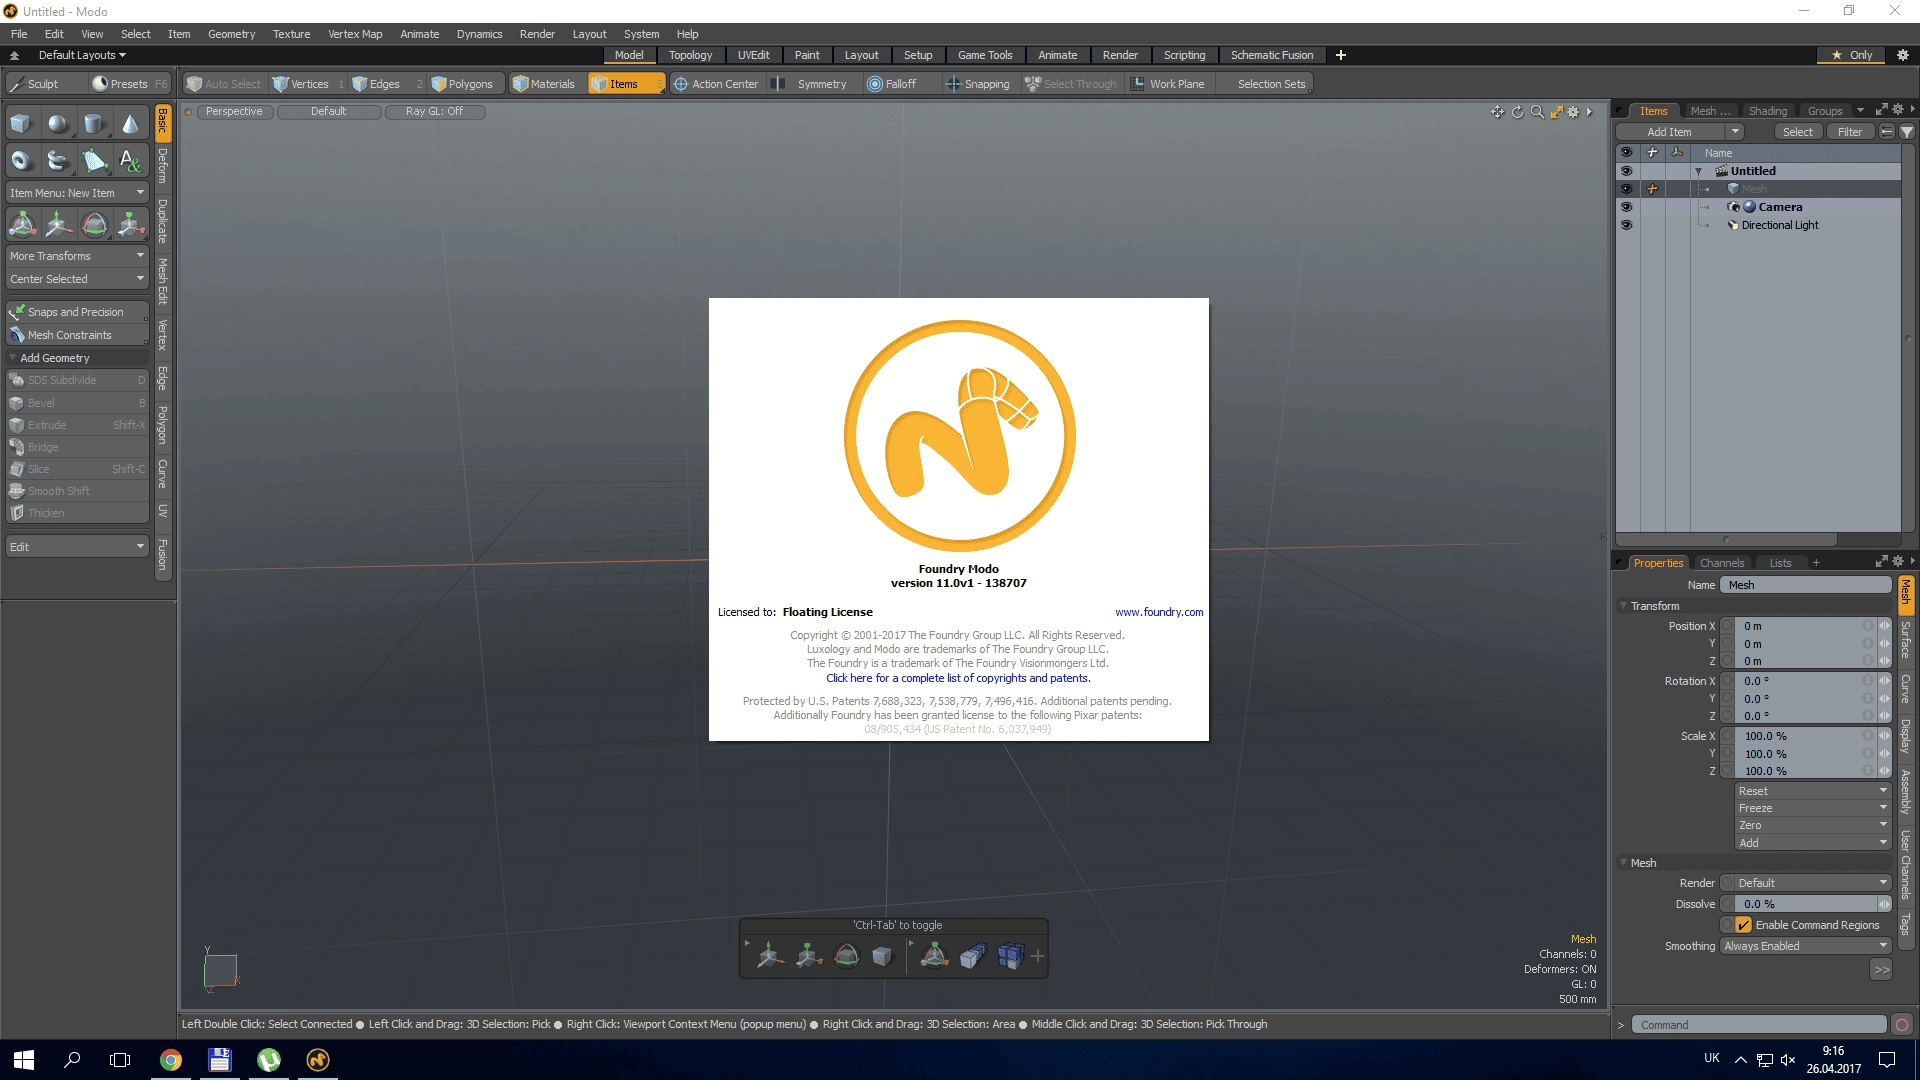
Task: Select the Cube primitive tool
Action: click(x=21, y=124)
